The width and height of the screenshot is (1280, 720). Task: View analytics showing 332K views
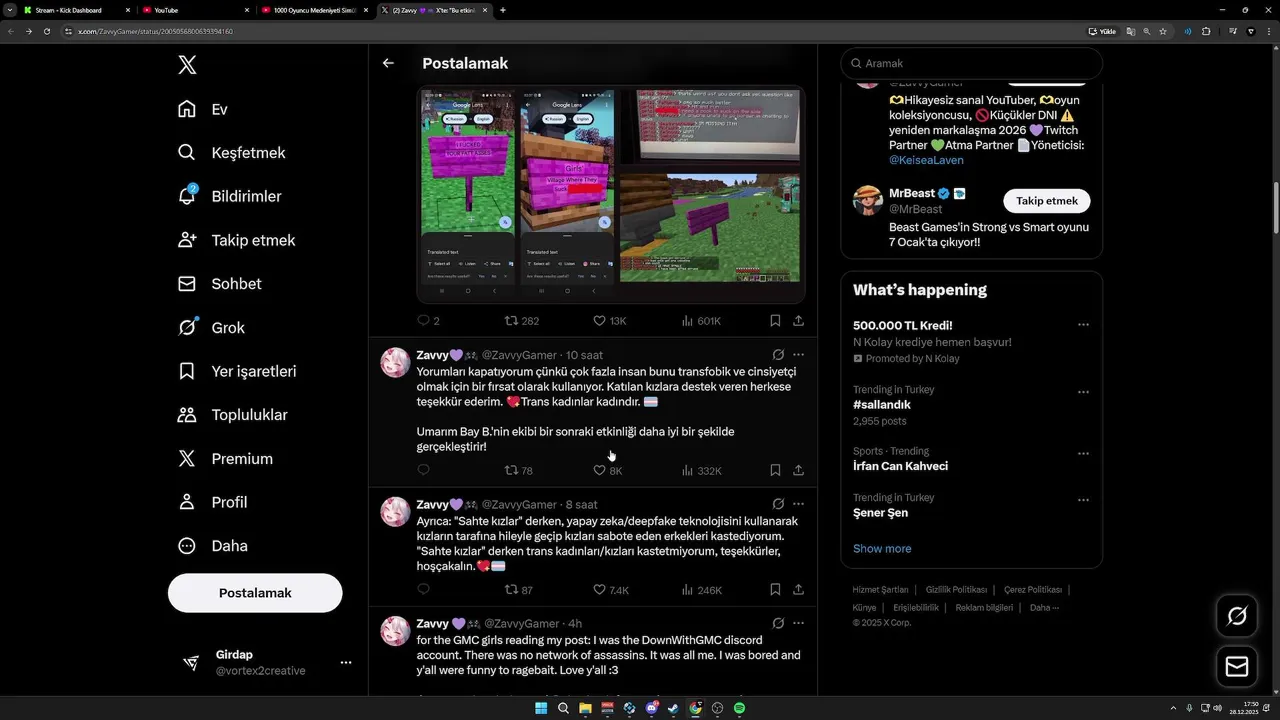coord(701,470)
